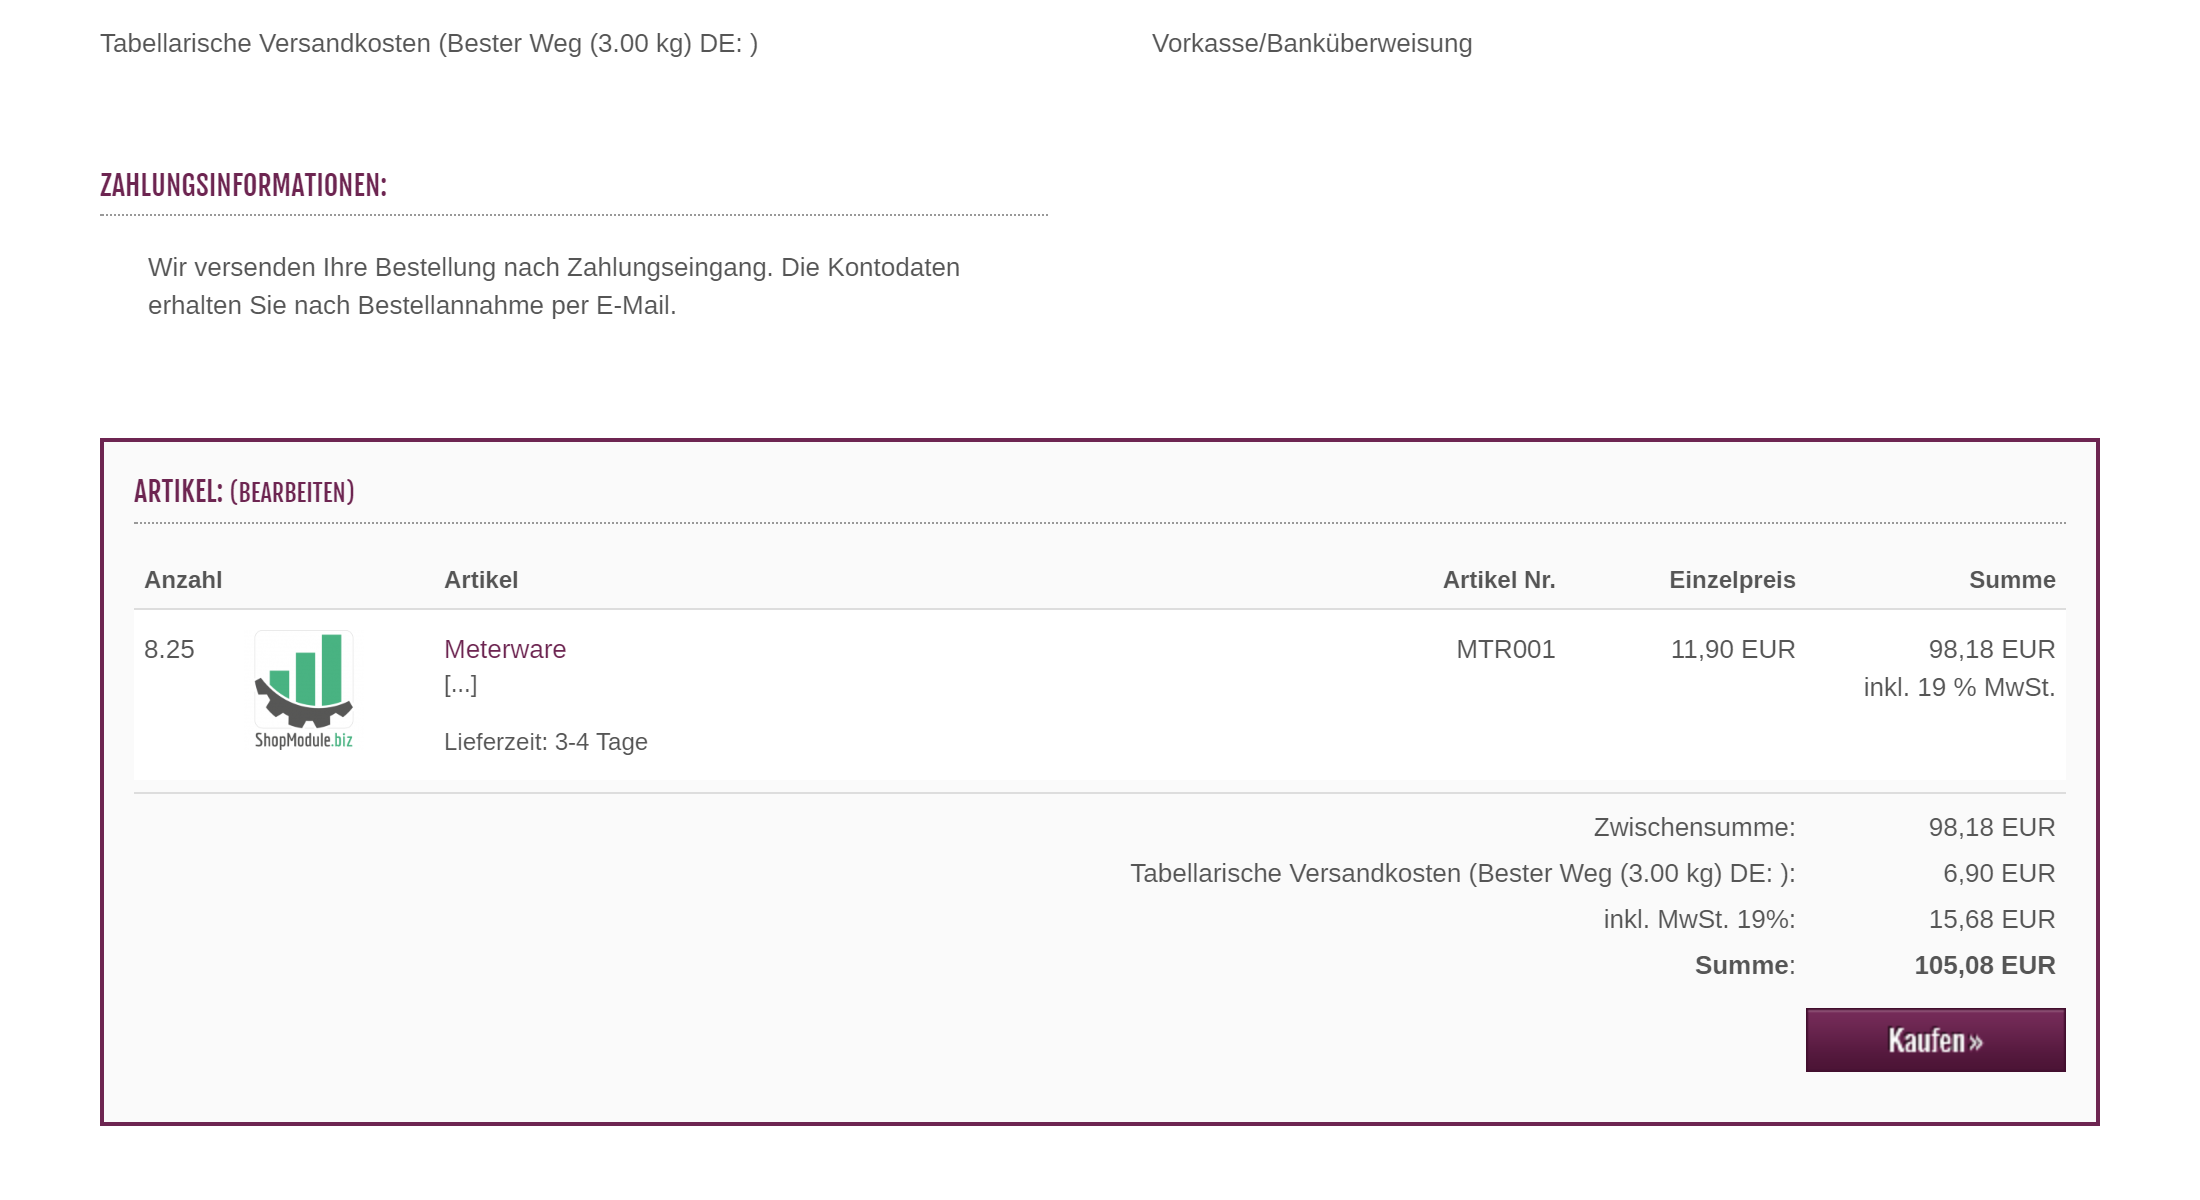Click the Artikel column header
Image resolution: width=2200 pixels, height=1200 pixels.
coord(481,580)
